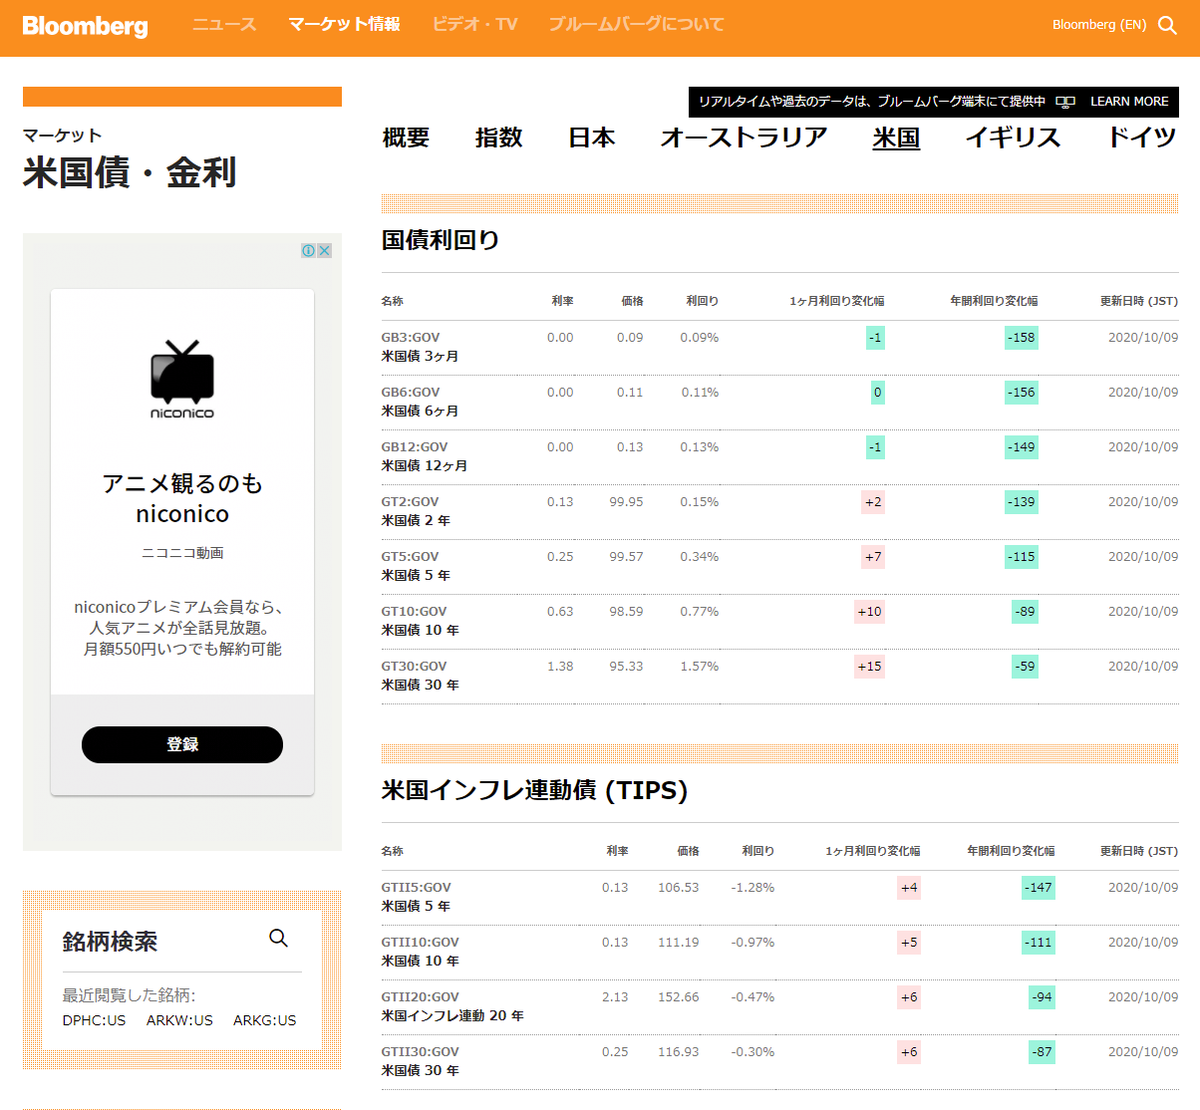Switch to Bloomberg (EN) edition

pyautogui.click(x=1099, y=25)
